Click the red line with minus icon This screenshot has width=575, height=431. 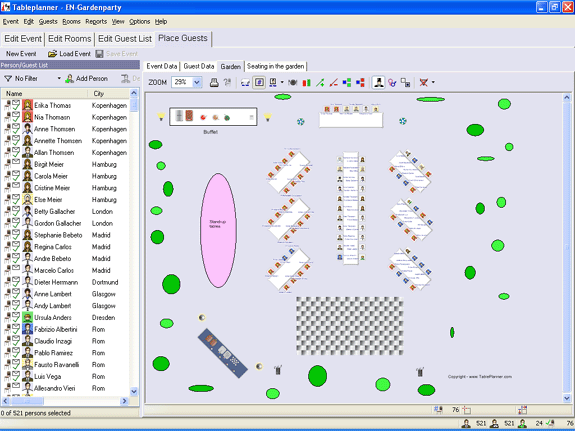333,83
